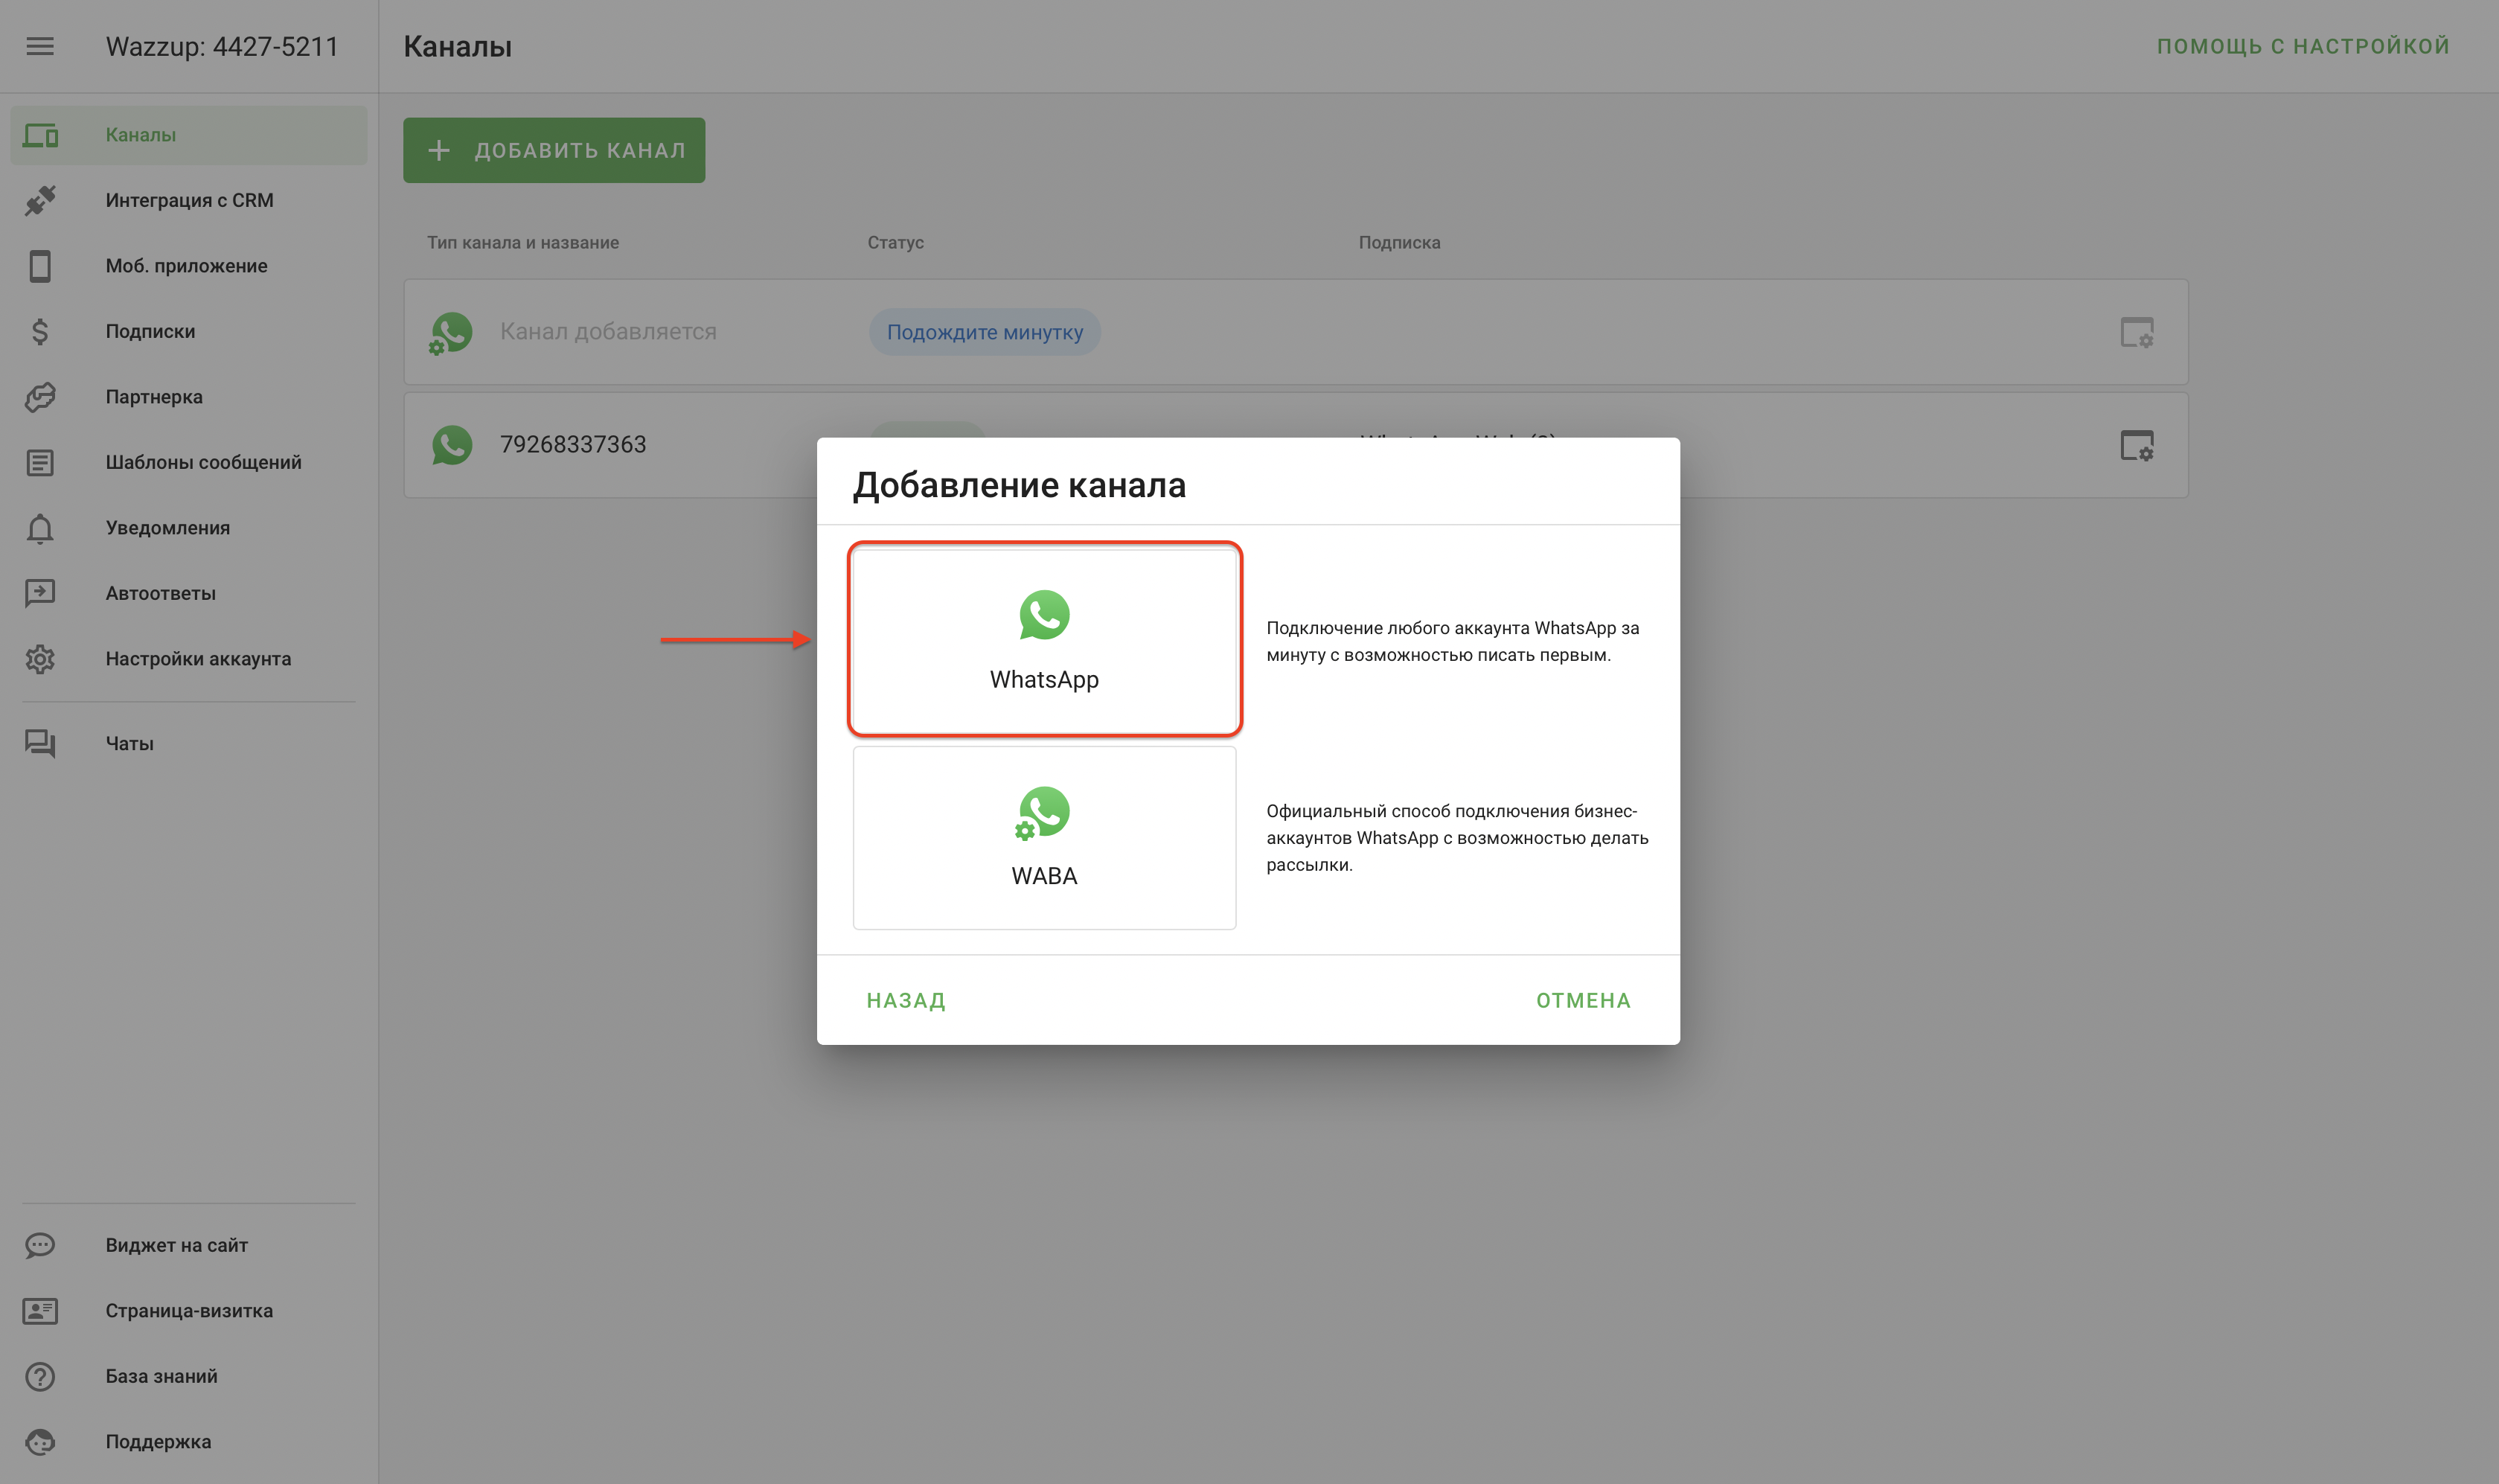The image size is (2499, 1484).
Task: Open ПОМОЩЬ С НАСТРОЙКОЙ link
Action: tap(2302, 46)
